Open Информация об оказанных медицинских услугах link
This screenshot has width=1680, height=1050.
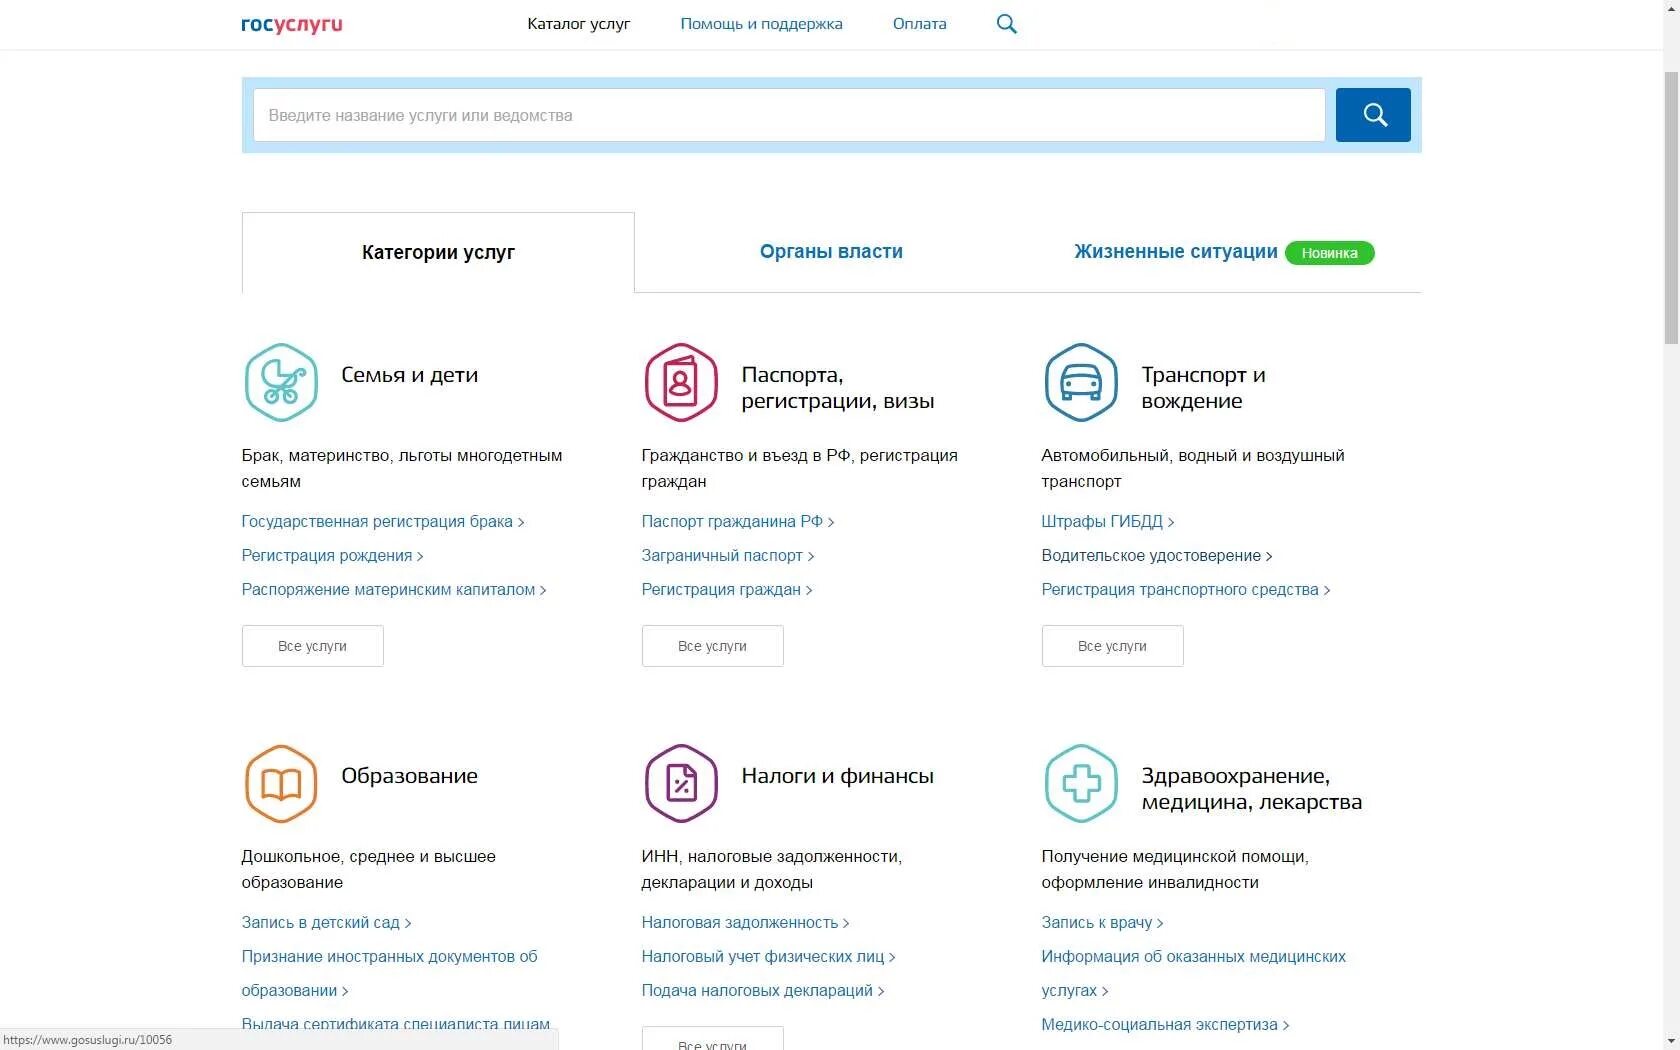(1193, 974)
